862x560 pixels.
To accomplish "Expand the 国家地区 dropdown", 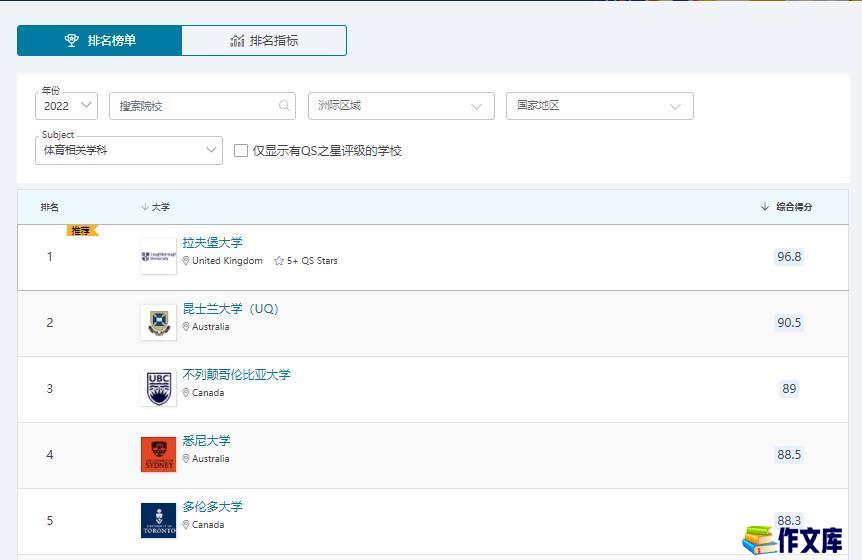I will 599,106.
